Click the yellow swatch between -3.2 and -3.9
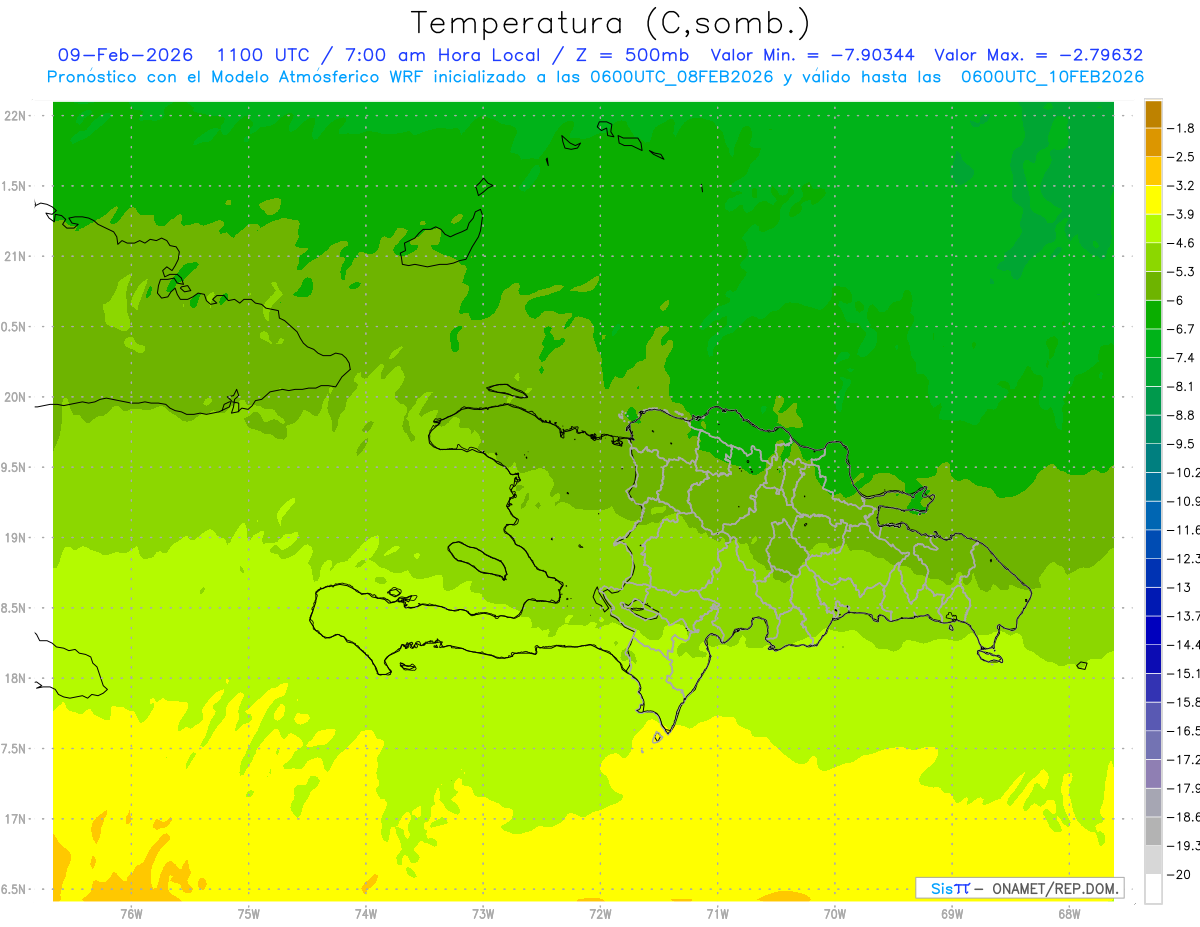This screenshot has width=1200, height=927. pyautogui.click(x=1153, y=200)
